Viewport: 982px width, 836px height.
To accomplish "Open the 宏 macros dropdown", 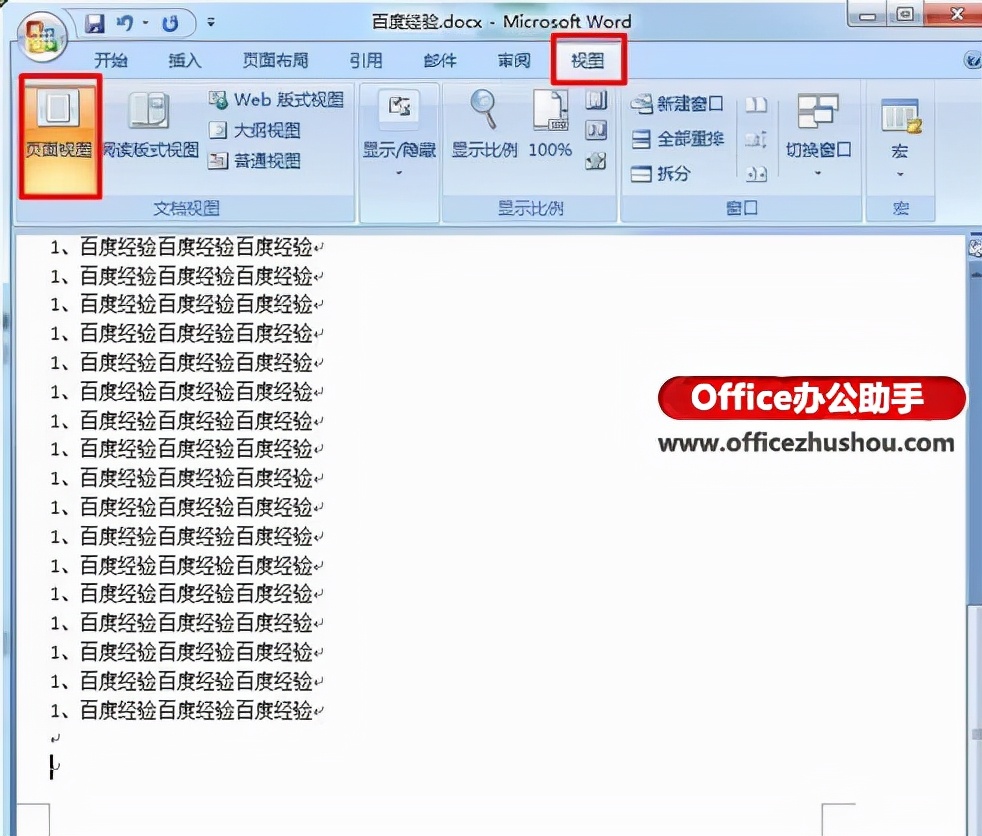I will tap(900, 138).
